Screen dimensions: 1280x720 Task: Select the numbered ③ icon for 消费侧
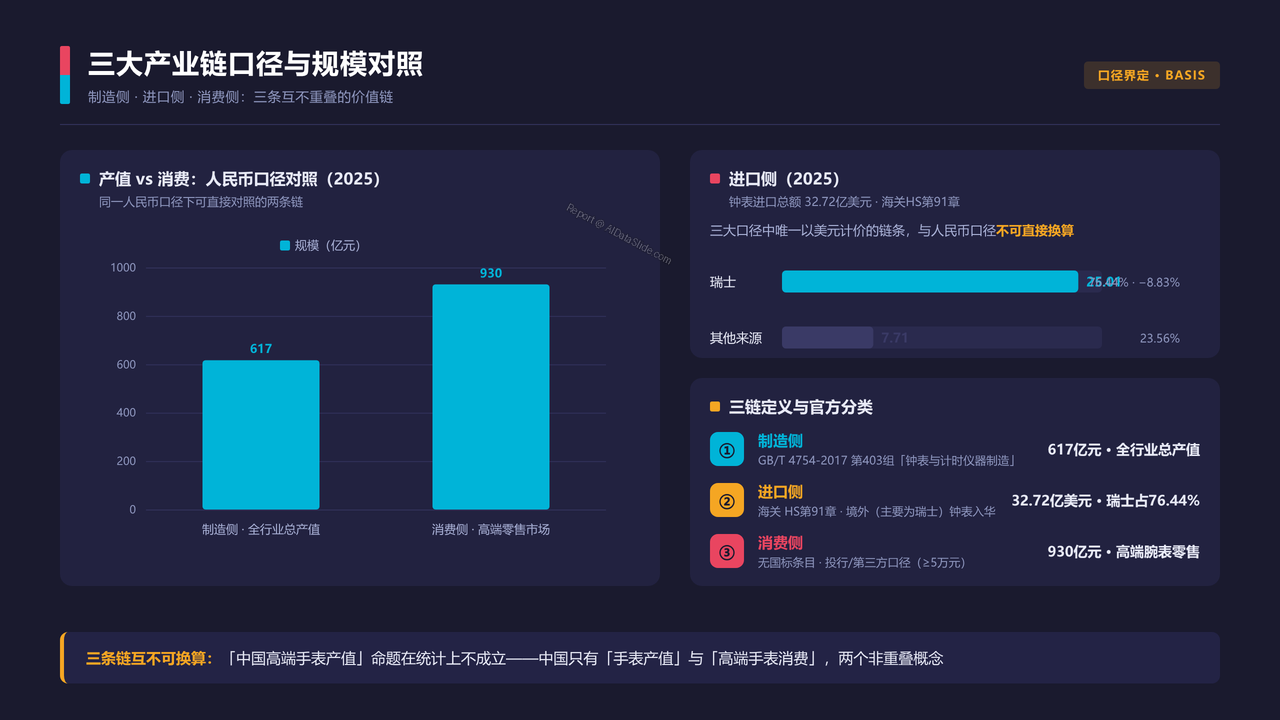pos(727,552)
